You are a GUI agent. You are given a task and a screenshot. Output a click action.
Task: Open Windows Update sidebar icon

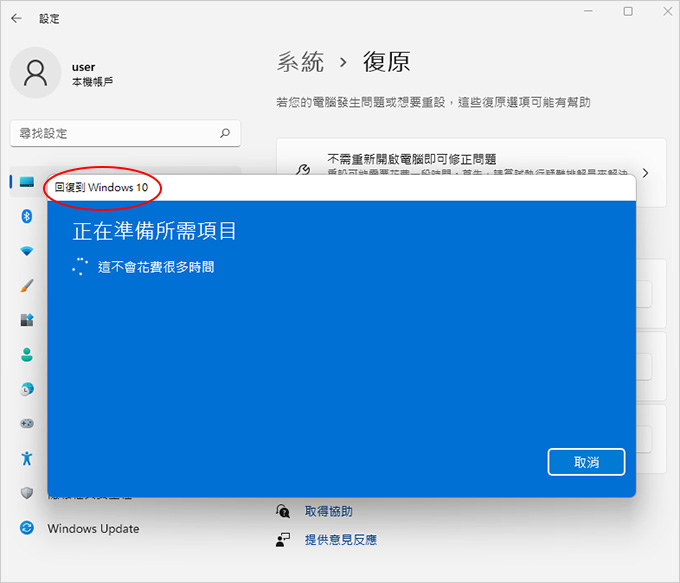pyautogui.click(x=27, y=528)
